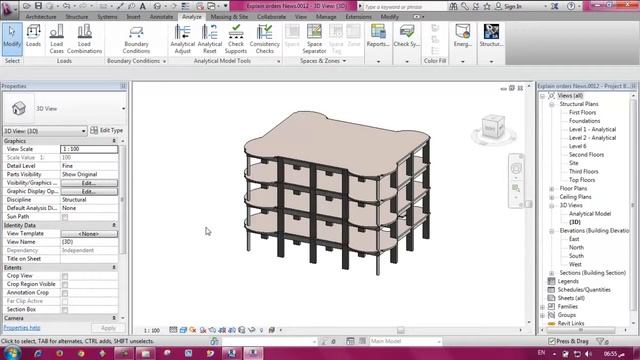Expand Spaces & Zones panel dropdown
Screen dimensions: 640x360
344,61
